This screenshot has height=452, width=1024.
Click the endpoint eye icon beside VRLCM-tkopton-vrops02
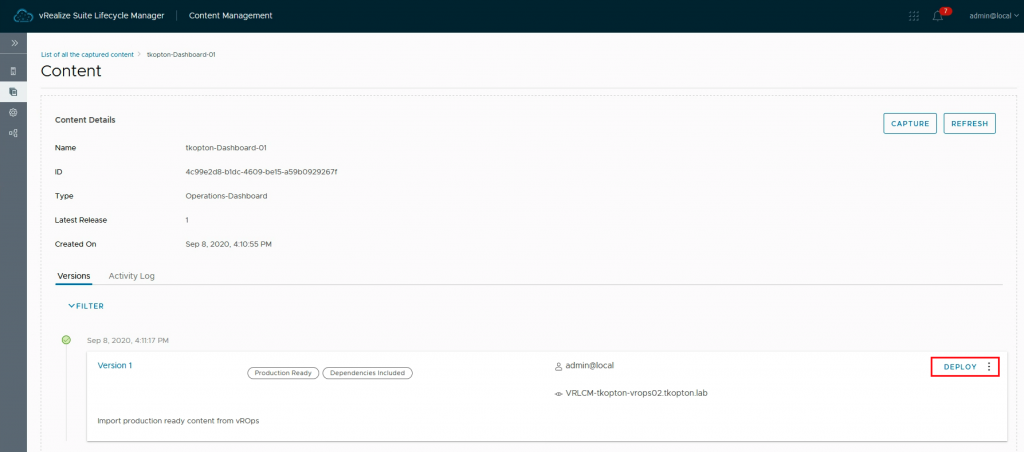pos(558,394)
